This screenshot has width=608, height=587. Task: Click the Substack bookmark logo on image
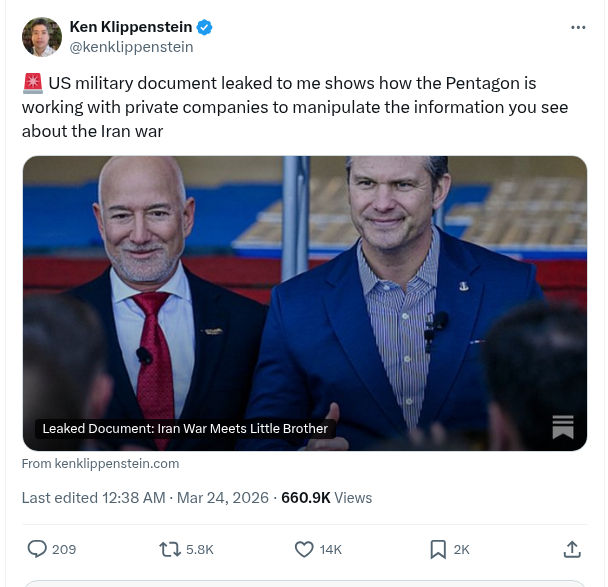pos(563,427)
